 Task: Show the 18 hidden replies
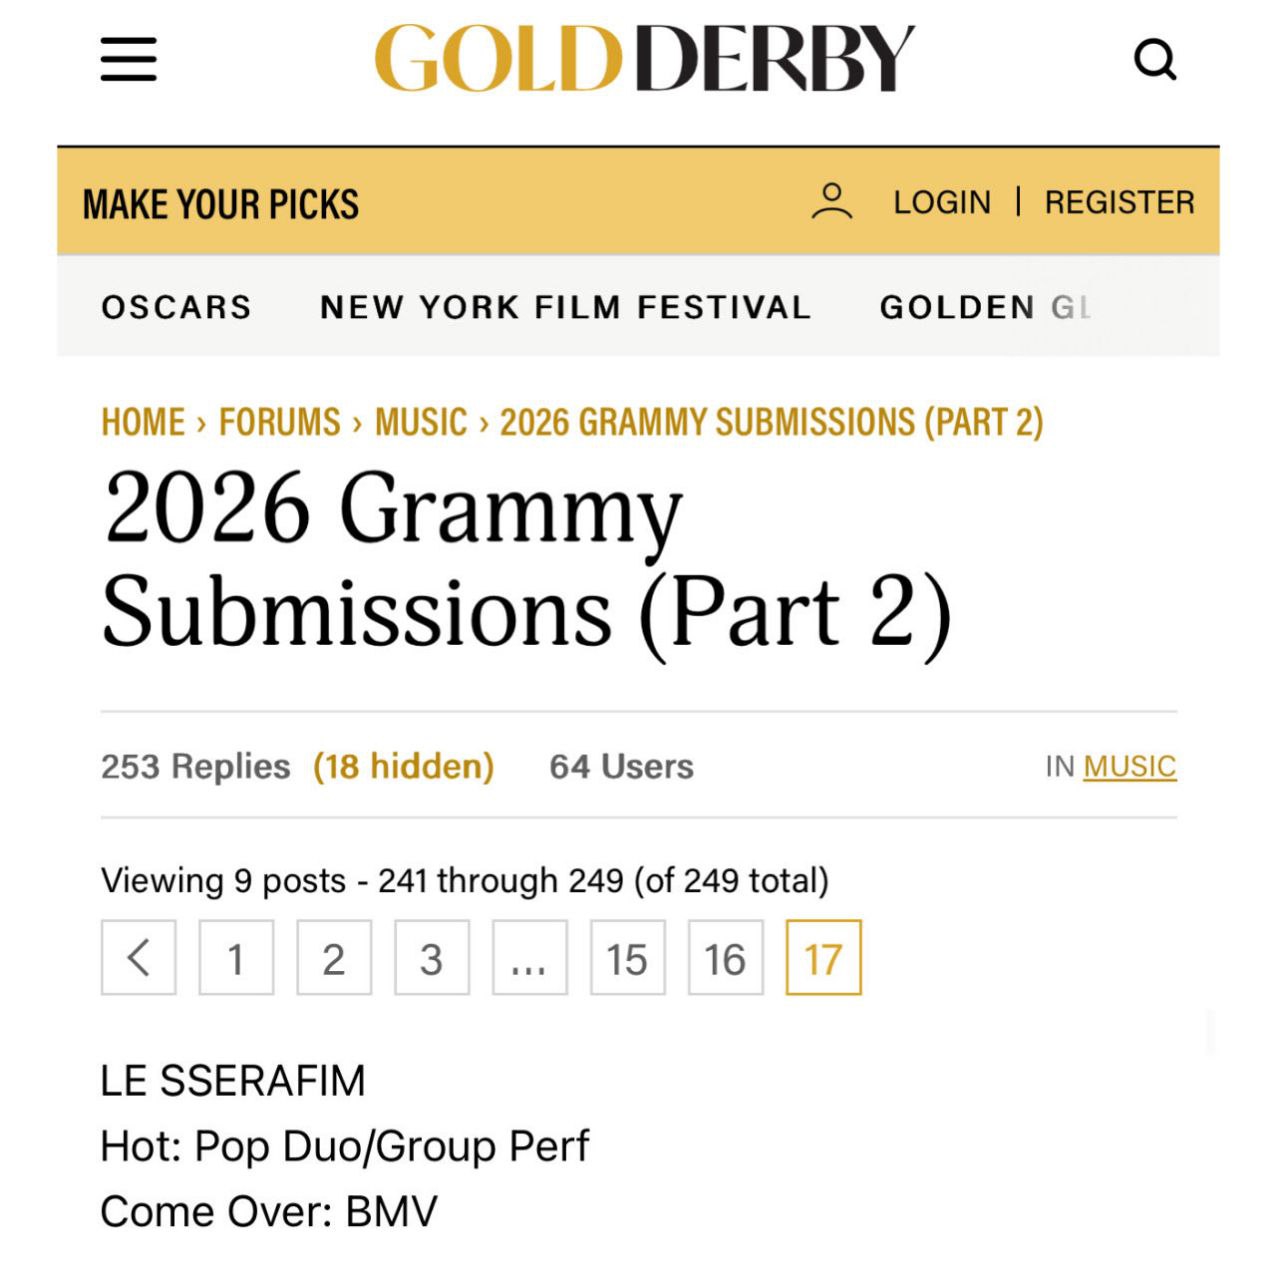pyautogui.click(x=404, y=766)
